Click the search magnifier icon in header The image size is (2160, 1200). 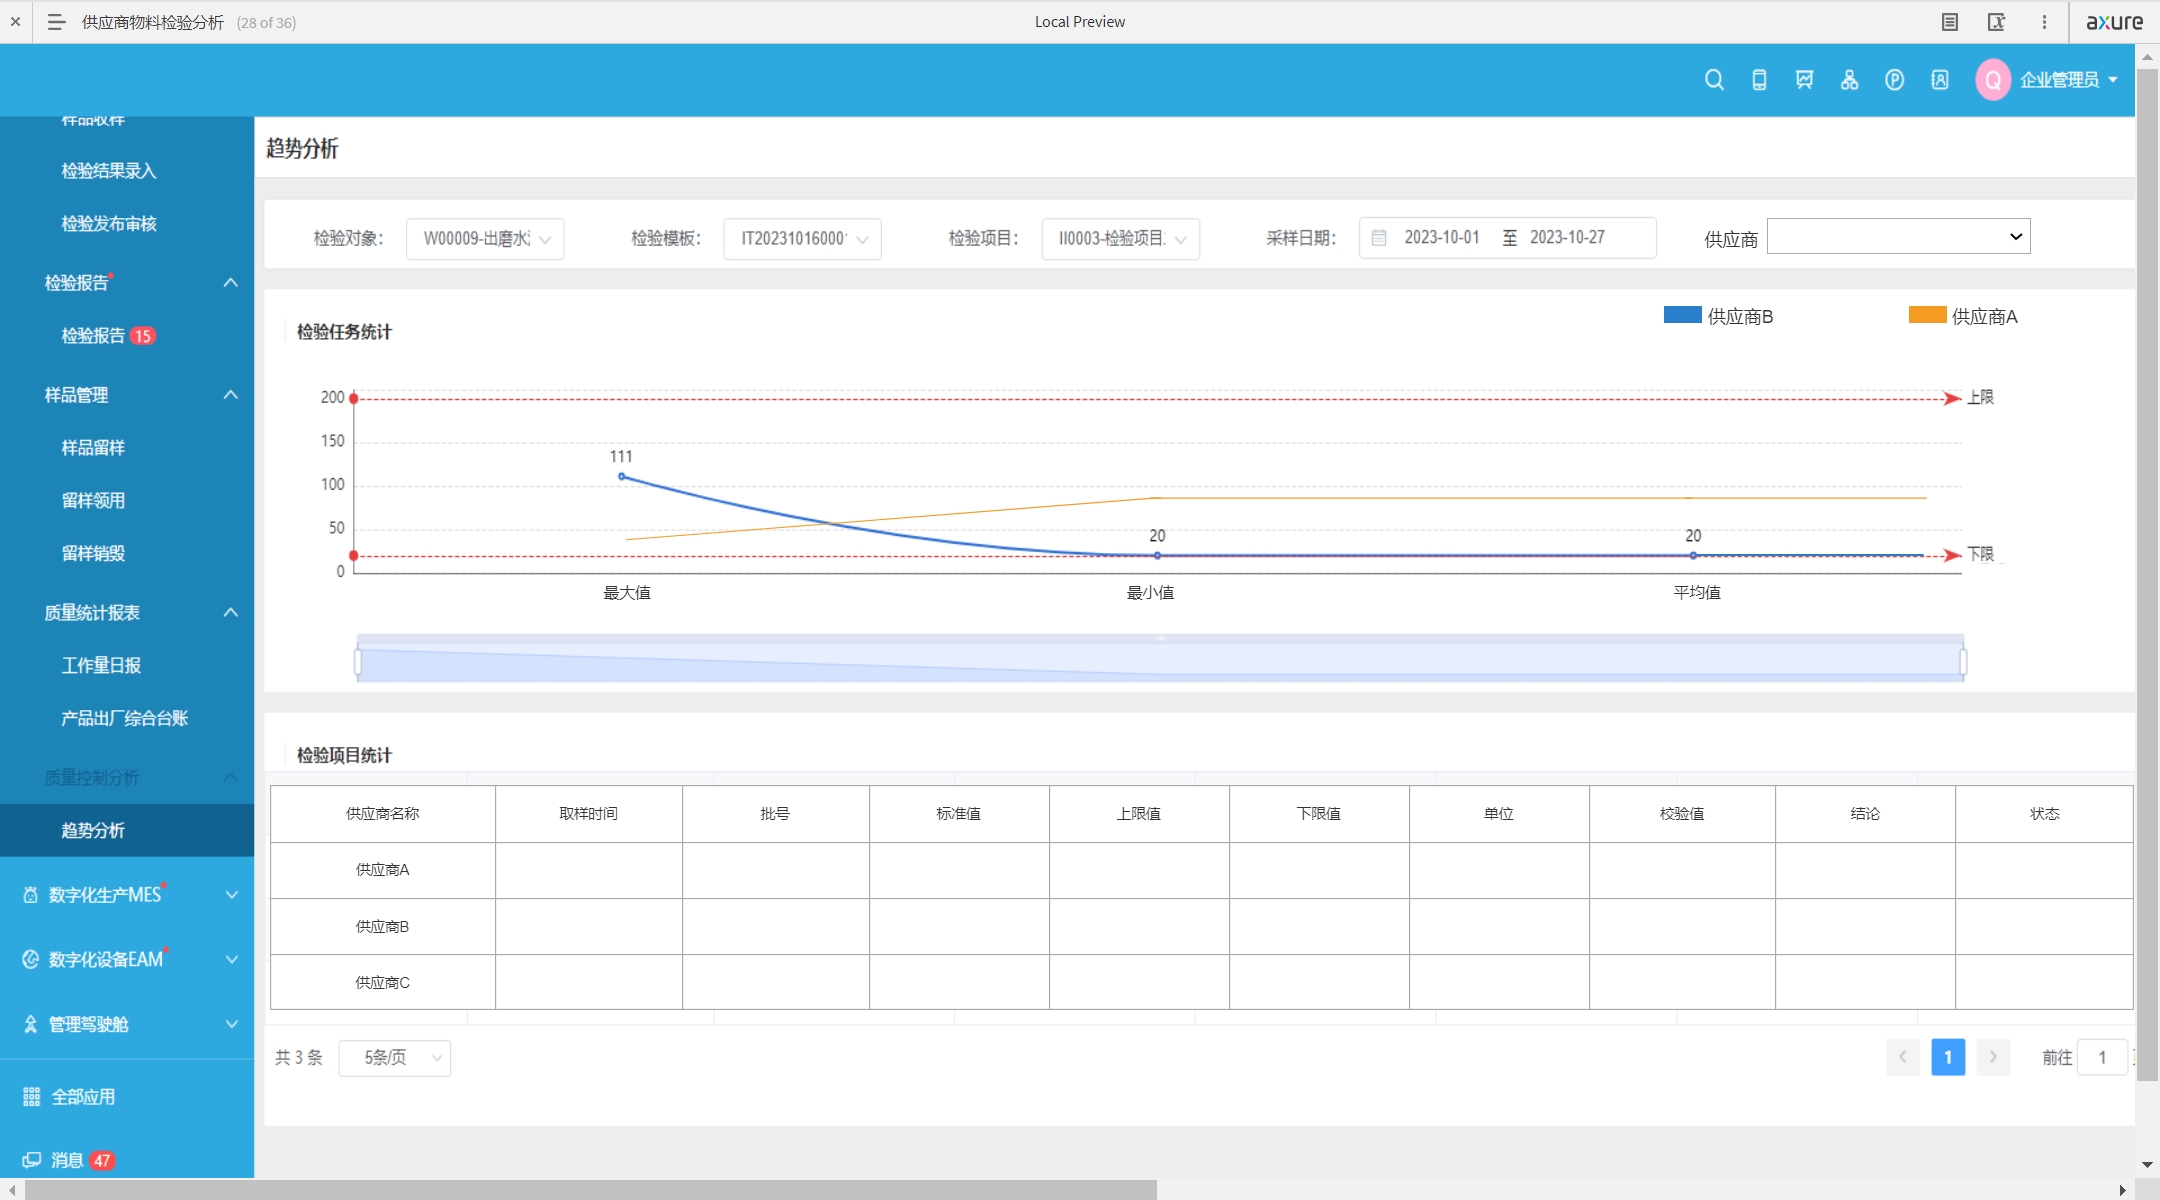1714,80
